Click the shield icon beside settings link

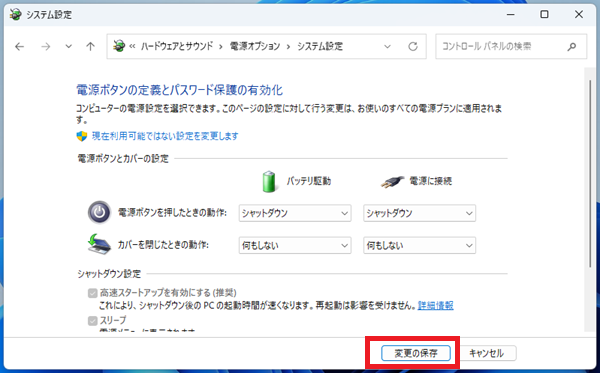82,136
